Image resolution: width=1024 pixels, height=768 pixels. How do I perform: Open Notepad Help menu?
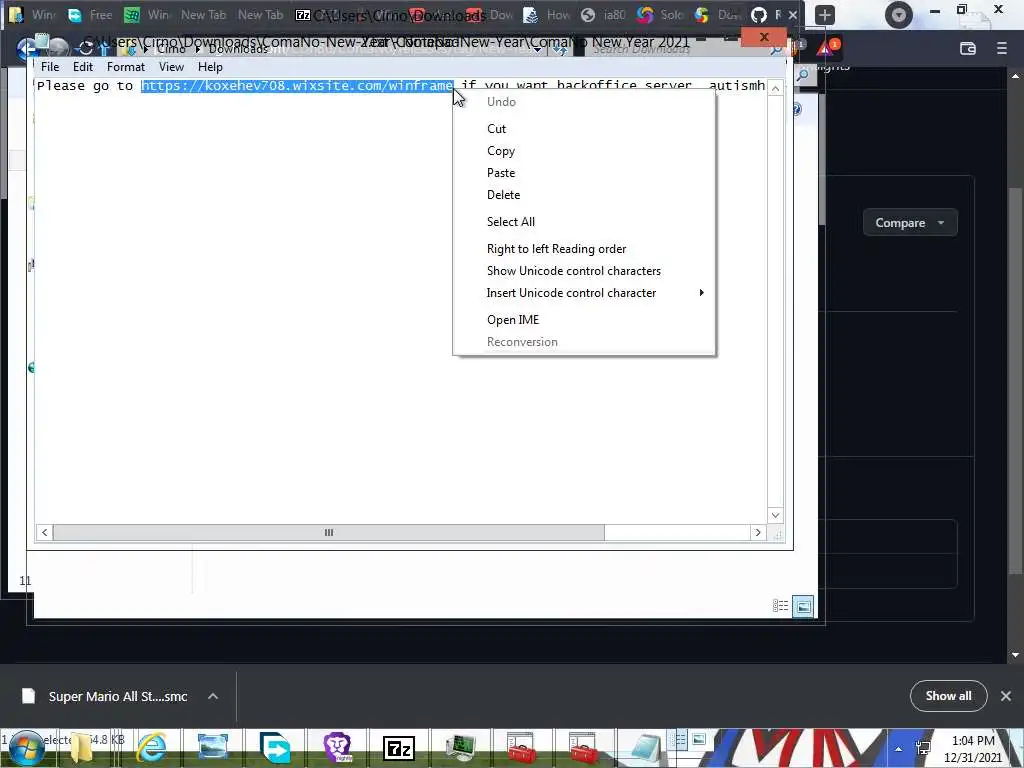click(x=210, y=67)
